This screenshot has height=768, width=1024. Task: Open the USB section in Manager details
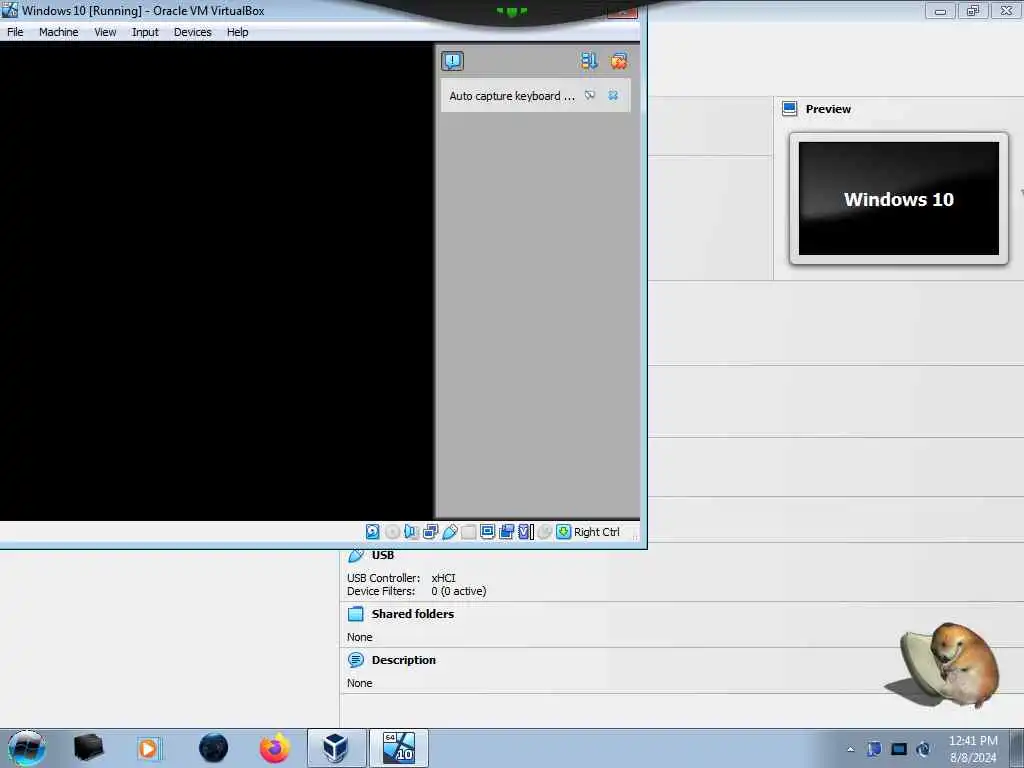coord(383,555)
